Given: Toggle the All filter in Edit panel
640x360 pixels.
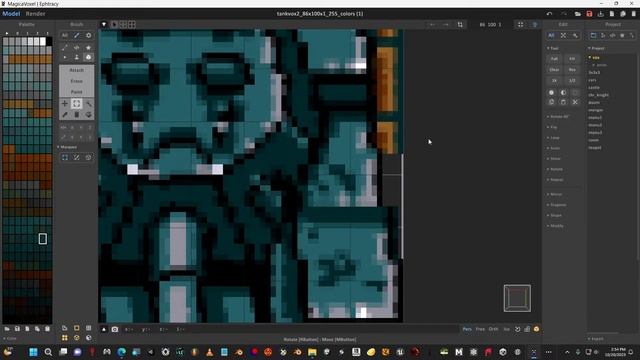Looking at the screenshot, I should 551,36.
